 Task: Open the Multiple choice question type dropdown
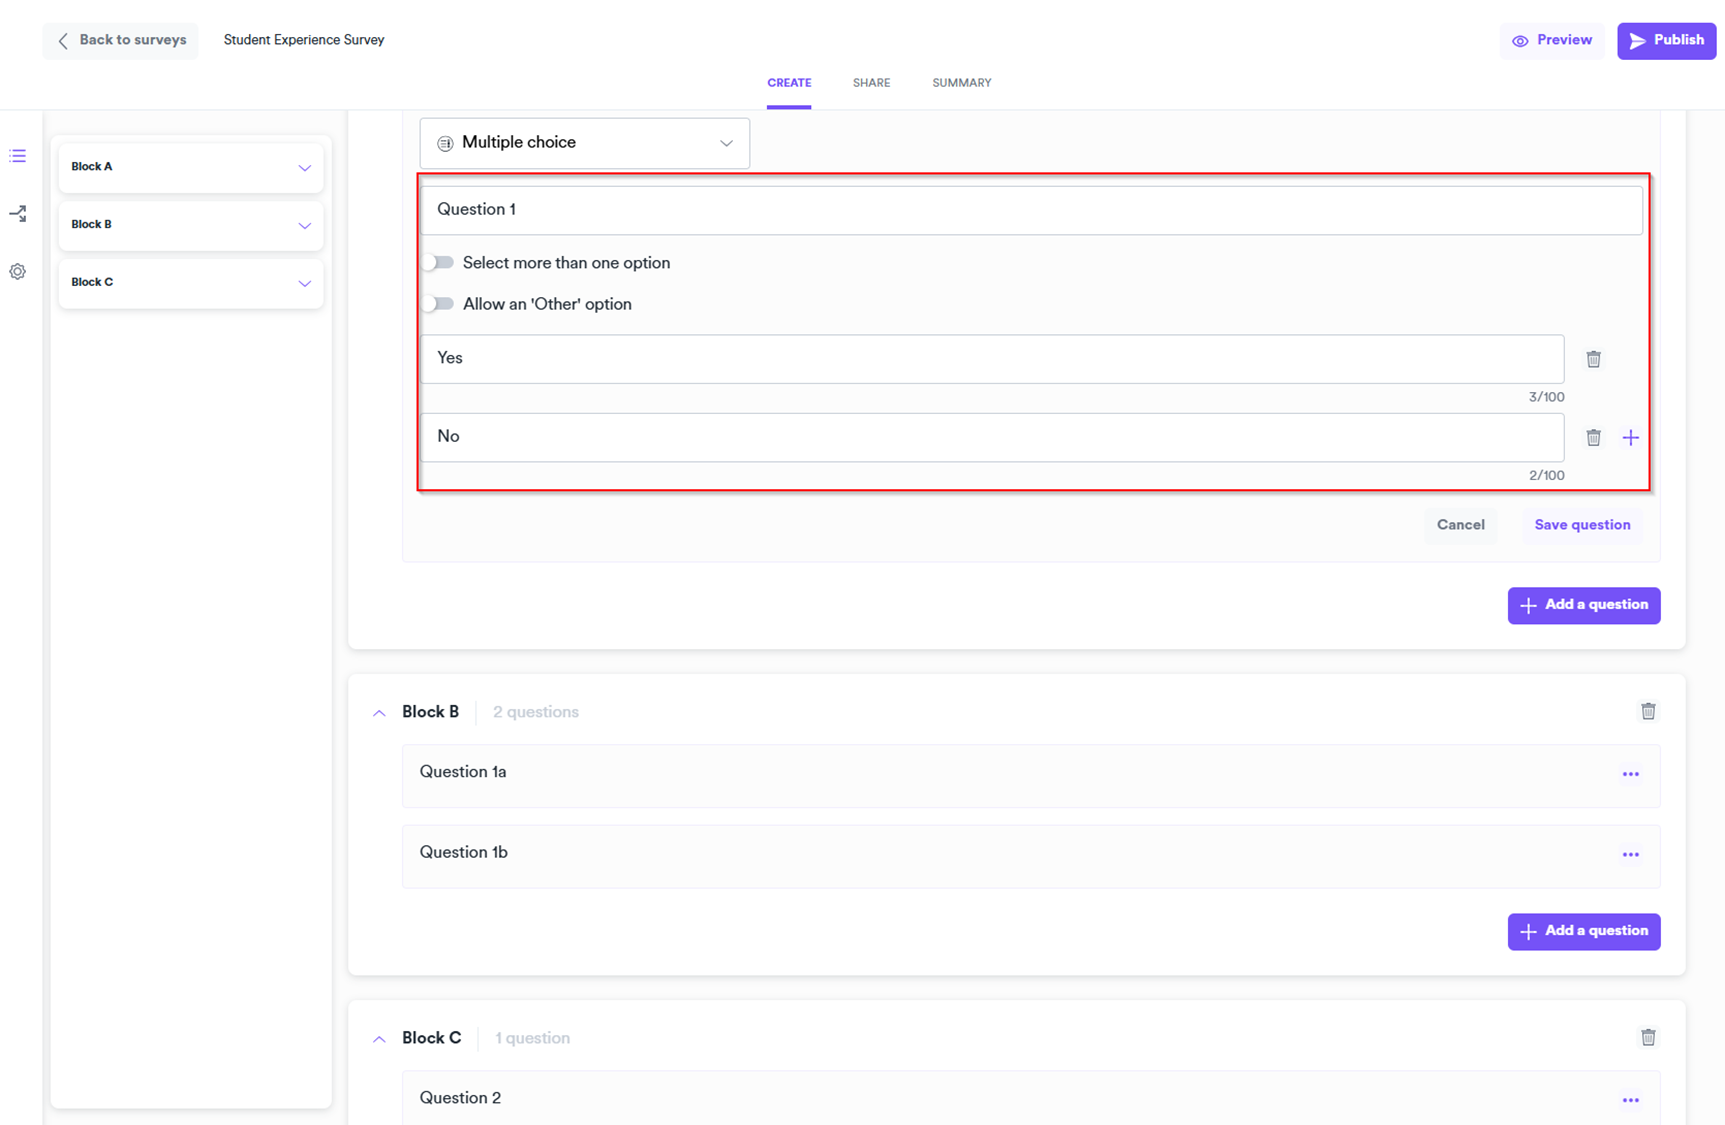pos(584,143)
